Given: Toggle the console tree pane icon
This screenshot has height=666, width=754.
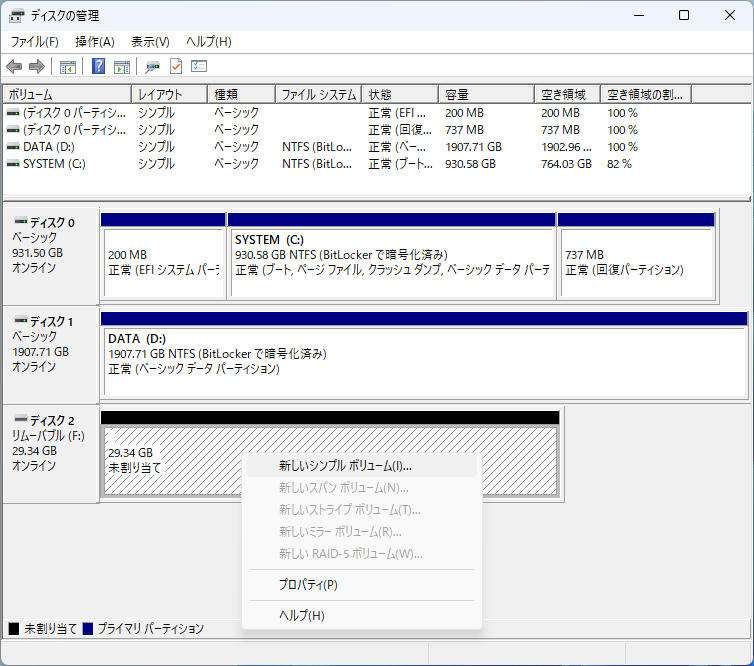Looking at the screenshot, I should [x=68, y=67].
